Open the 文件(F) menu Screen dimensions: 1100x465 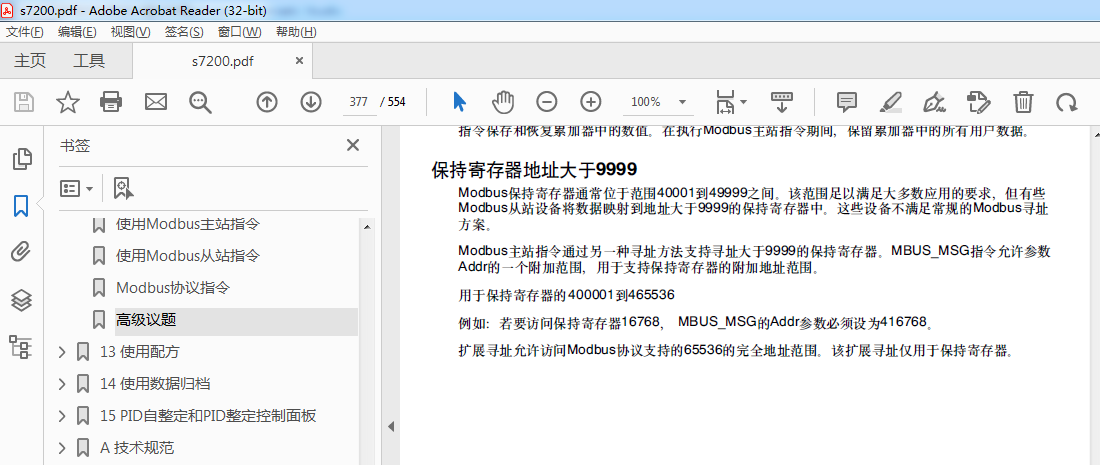pyautogui.click(x=25, y=32)
